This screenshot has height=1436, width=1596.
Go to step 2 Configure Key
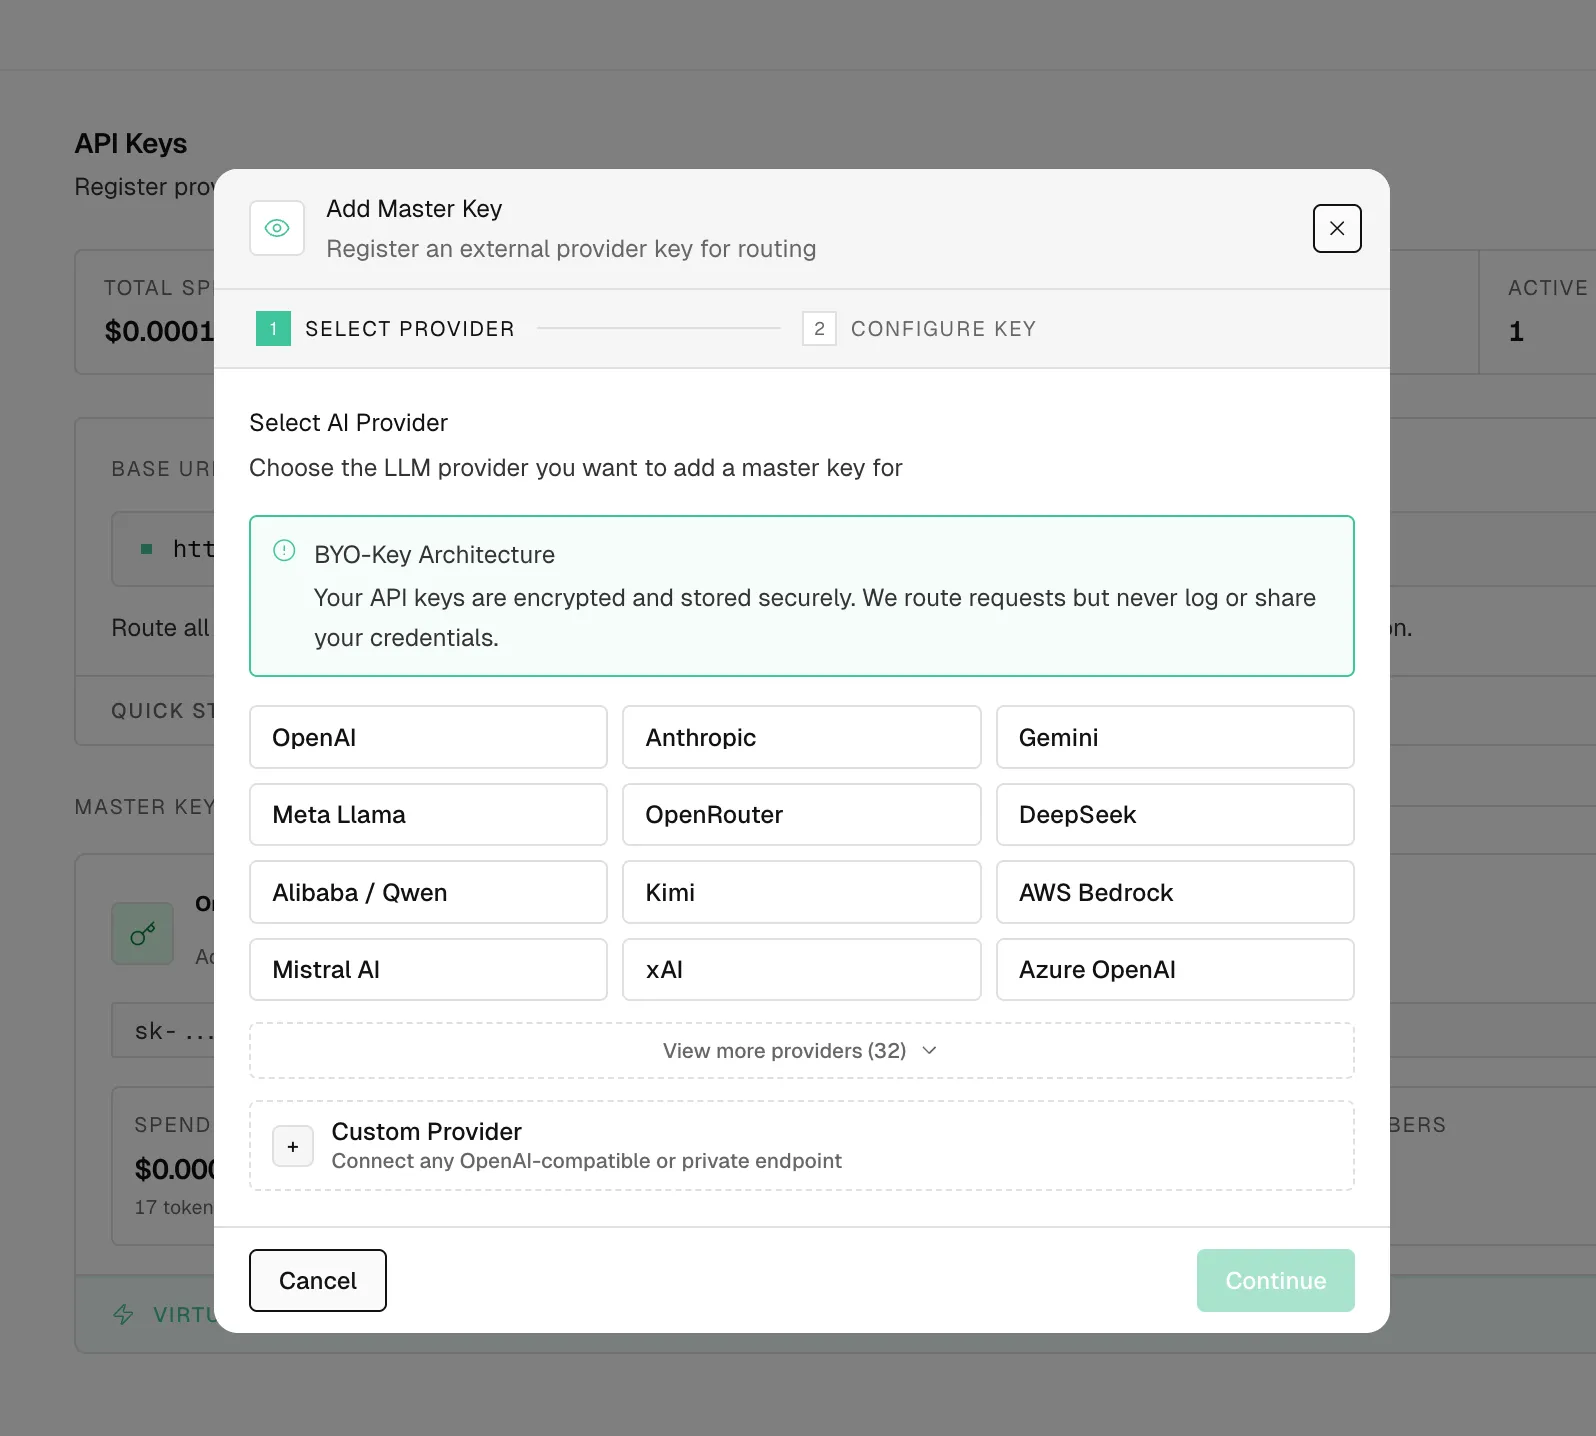click(x=919, y=328)
